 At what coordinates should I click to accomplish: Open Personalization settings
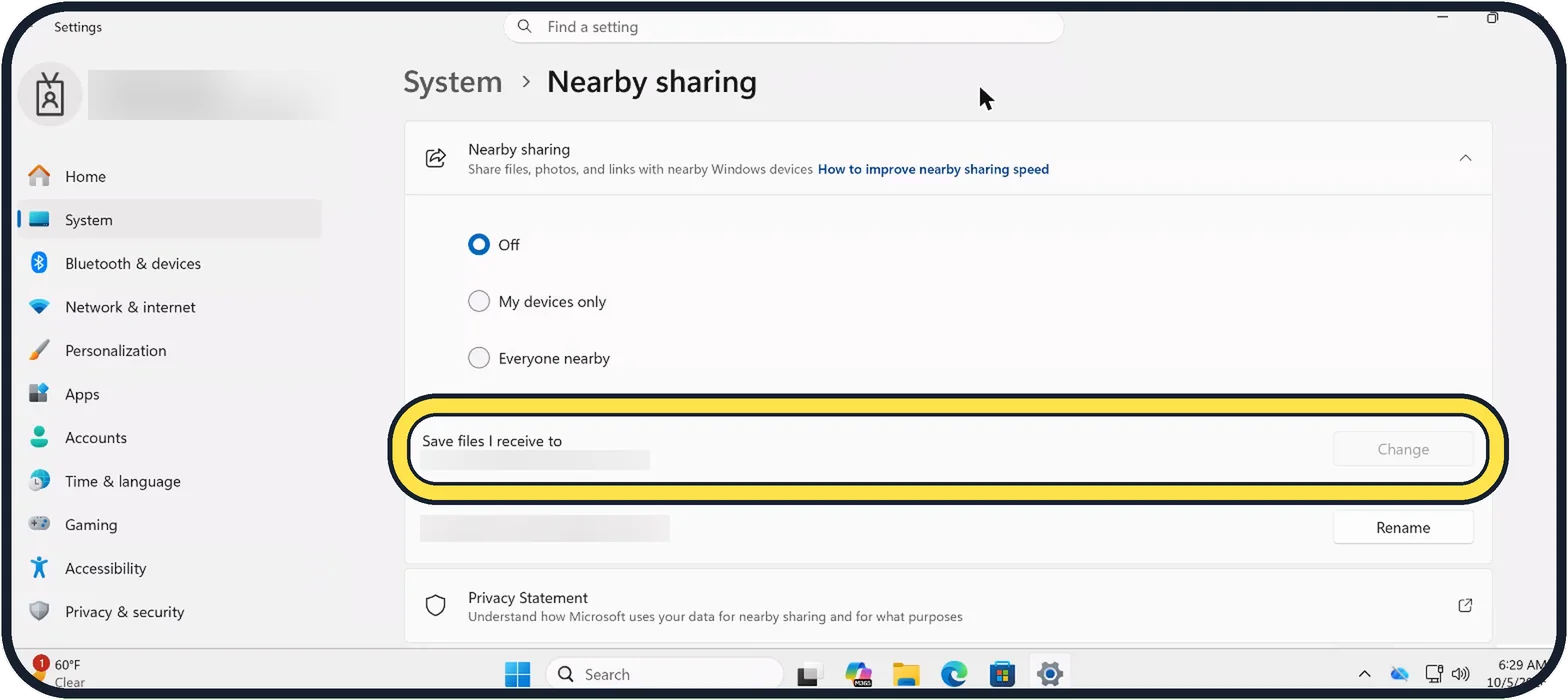pos(169,350)
